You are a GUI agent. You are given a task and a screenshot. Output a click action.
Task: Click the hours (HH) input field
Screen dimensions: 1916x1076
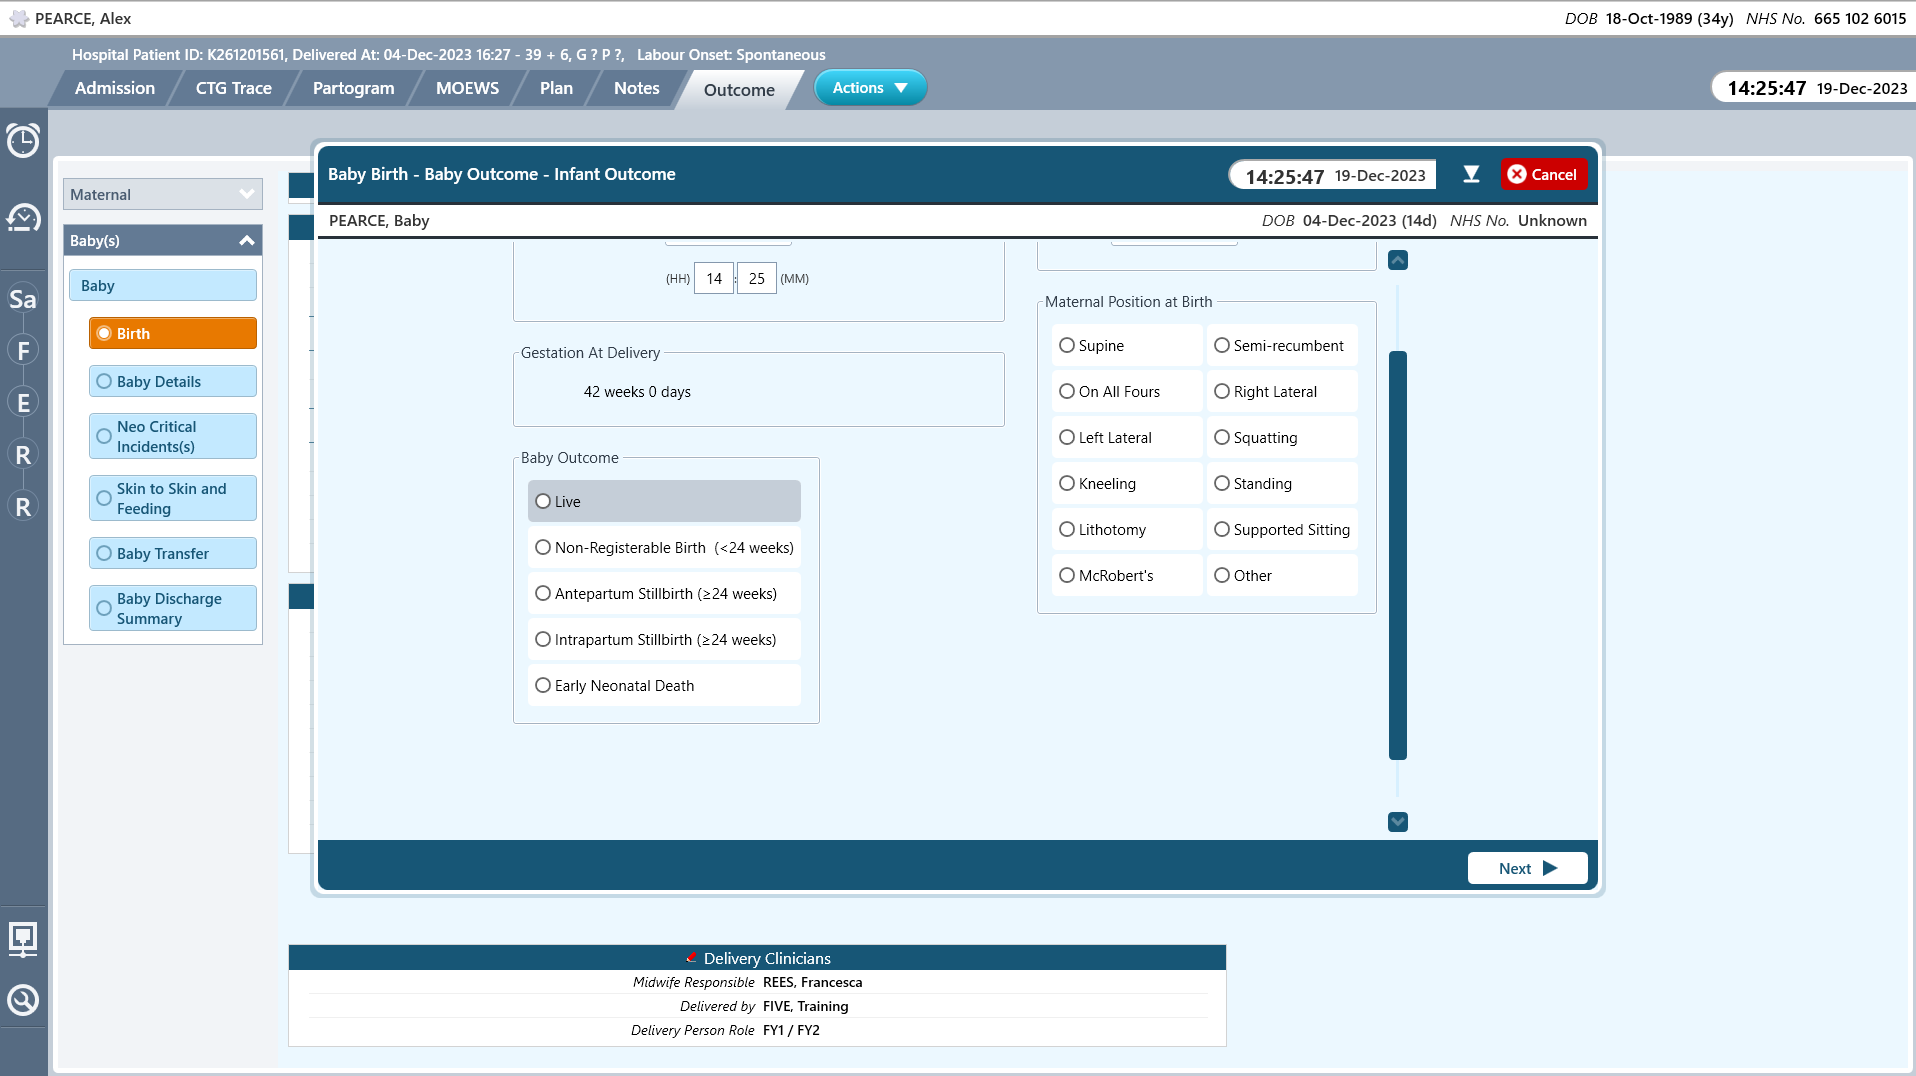pos(714,278)
